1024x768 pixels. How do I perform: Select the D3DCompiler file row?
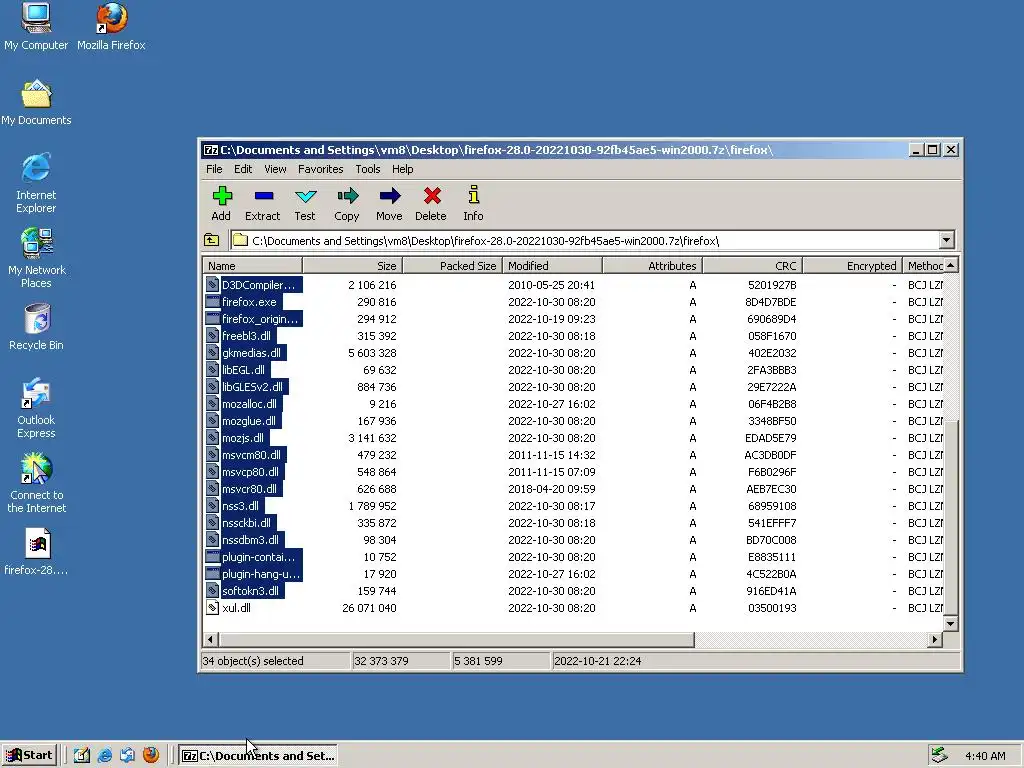click(x=574, y=285)
